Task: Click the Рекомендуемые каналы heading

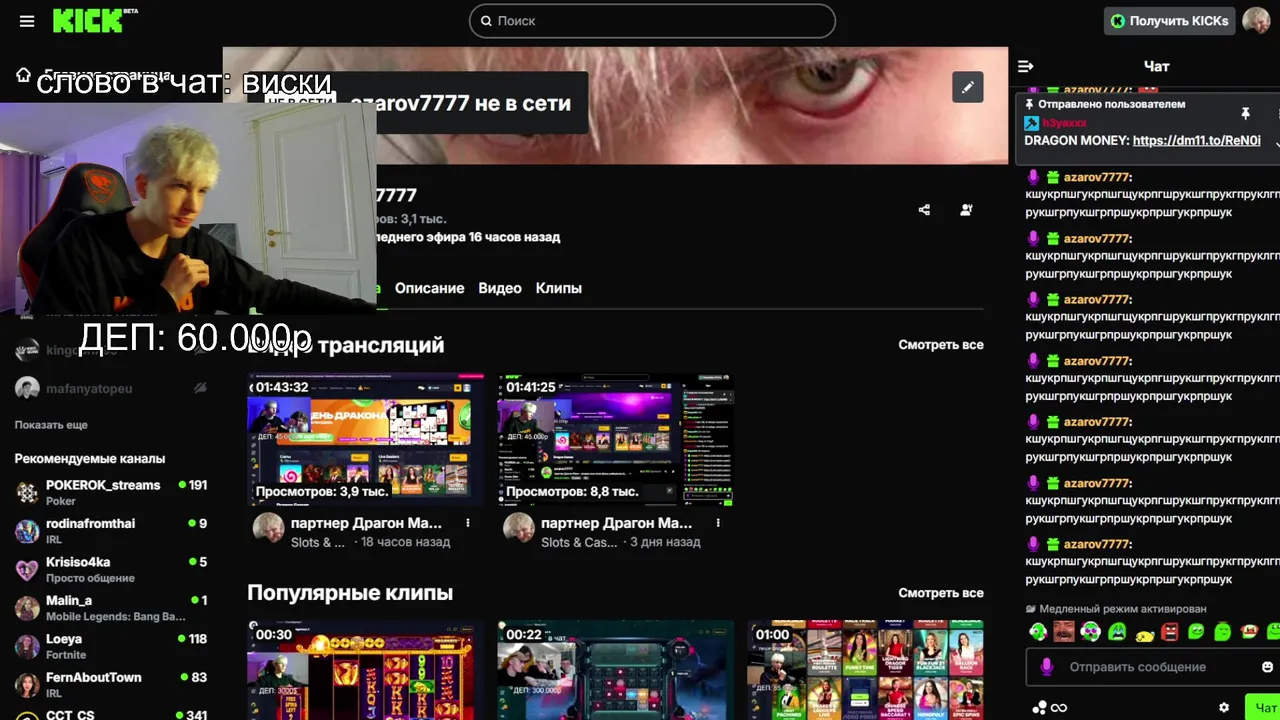Action: point(90,459)
